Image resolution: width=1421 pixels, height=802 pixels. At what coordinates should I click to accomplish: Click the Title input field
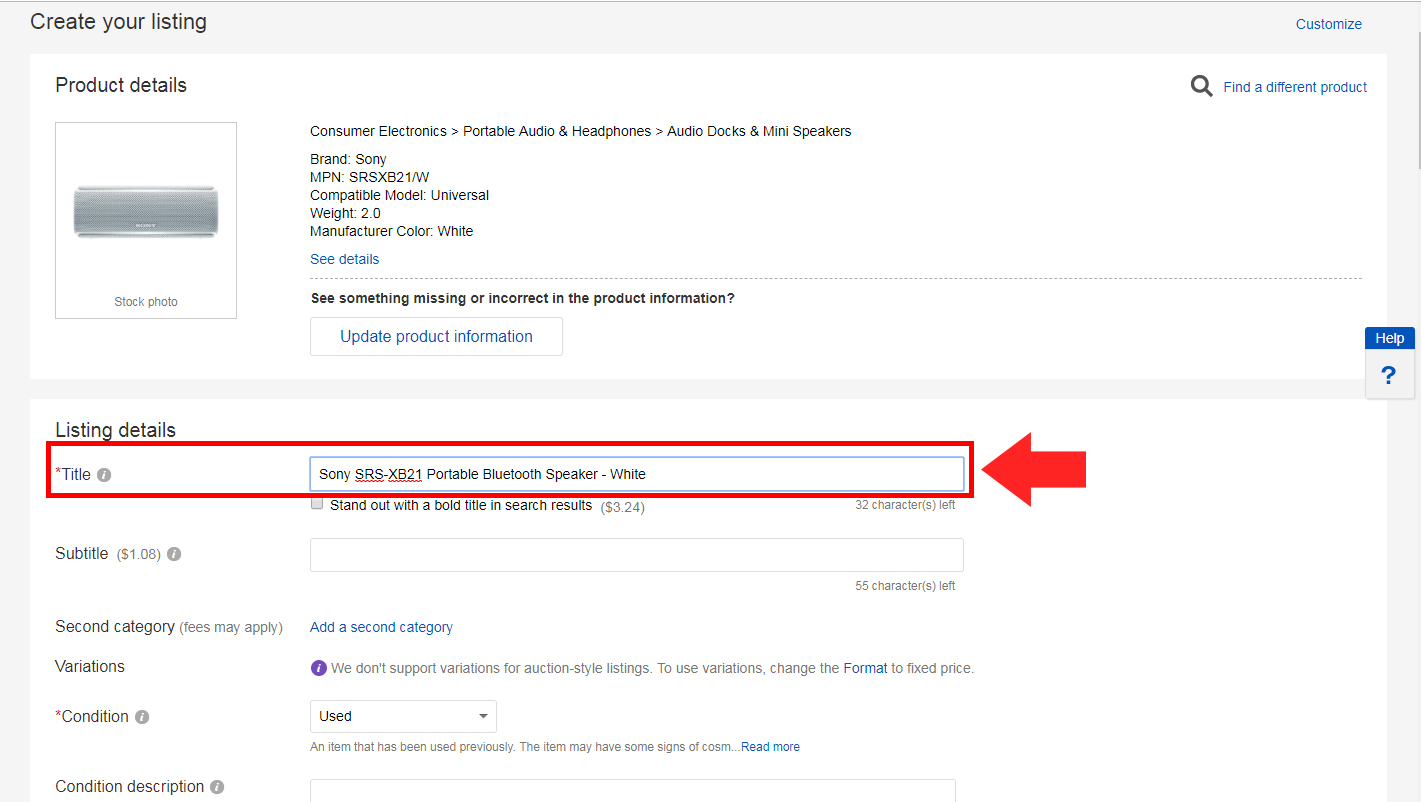[636, 474]
